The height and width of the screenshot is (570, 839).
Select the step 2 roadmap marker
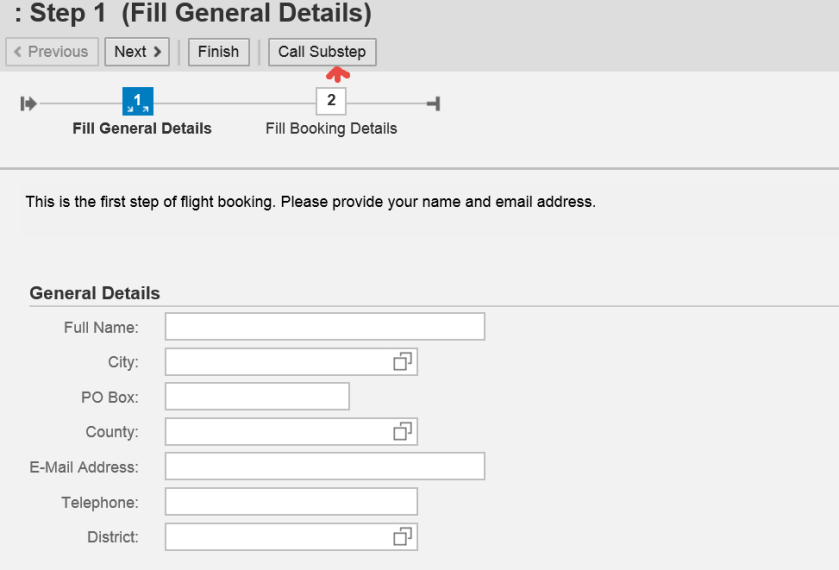[330, 102]
